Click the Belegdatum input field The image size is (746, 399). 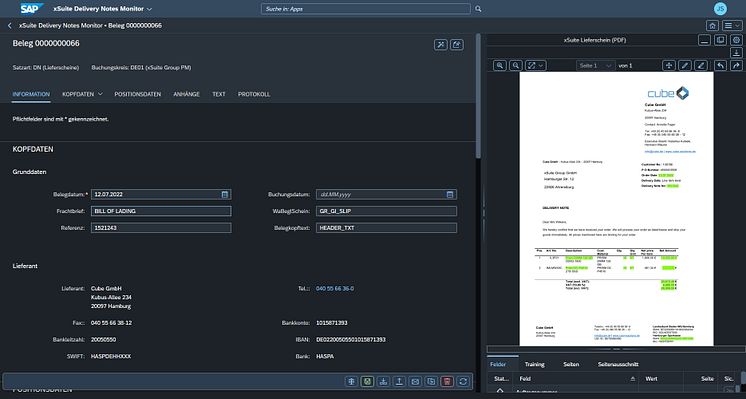161,195
